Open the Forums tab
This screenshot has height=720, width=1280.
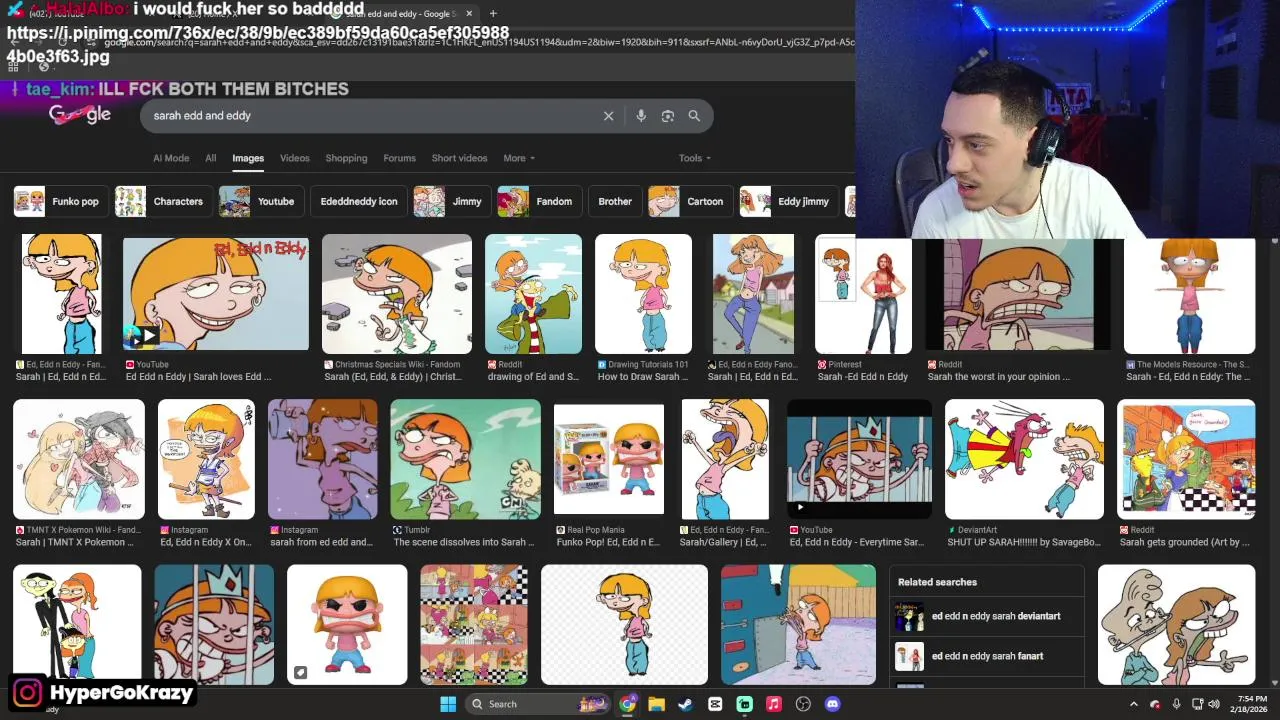[399, 158]
